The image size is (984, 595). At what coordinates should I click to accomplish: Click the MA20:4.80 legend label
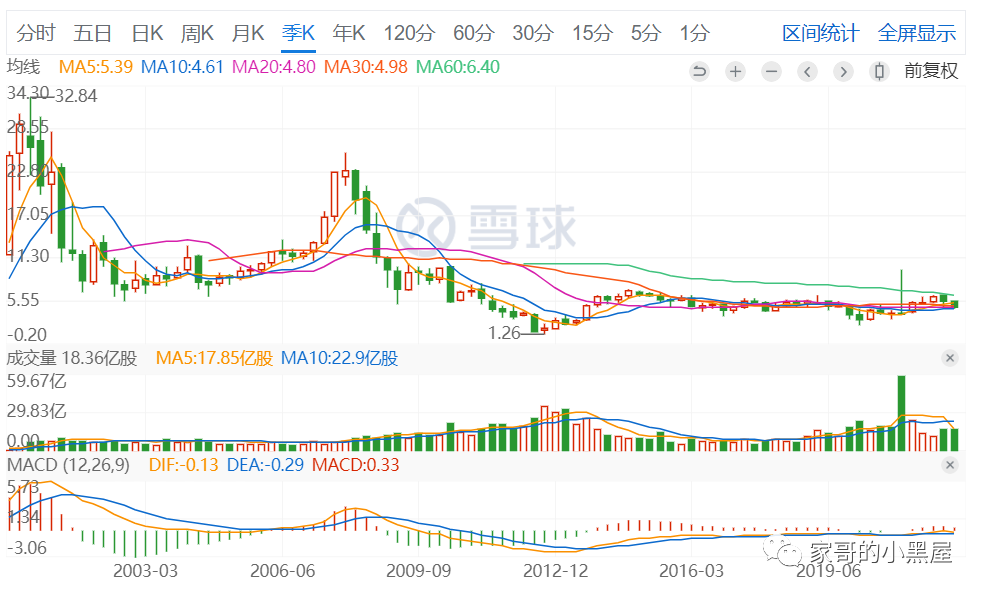click(x=274, y=67)
